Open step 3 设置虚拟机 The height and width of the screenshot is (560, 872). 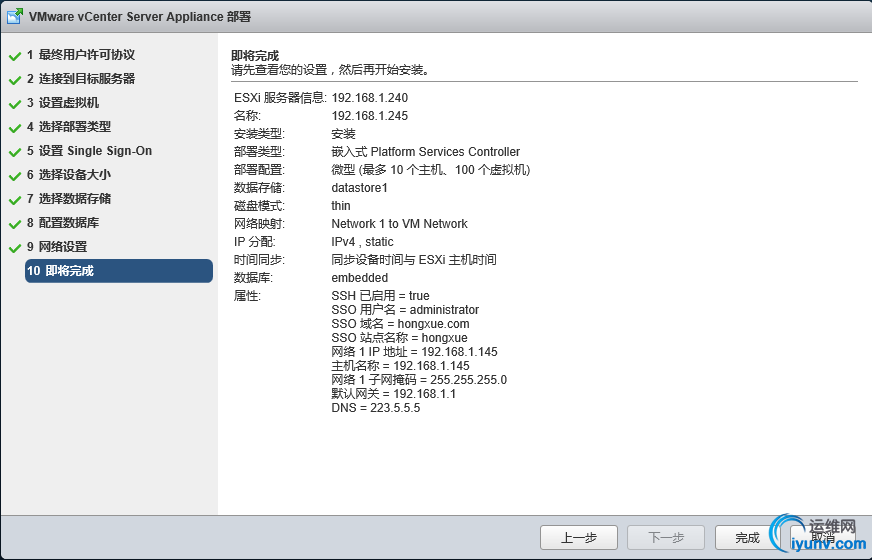click(63, 102)
